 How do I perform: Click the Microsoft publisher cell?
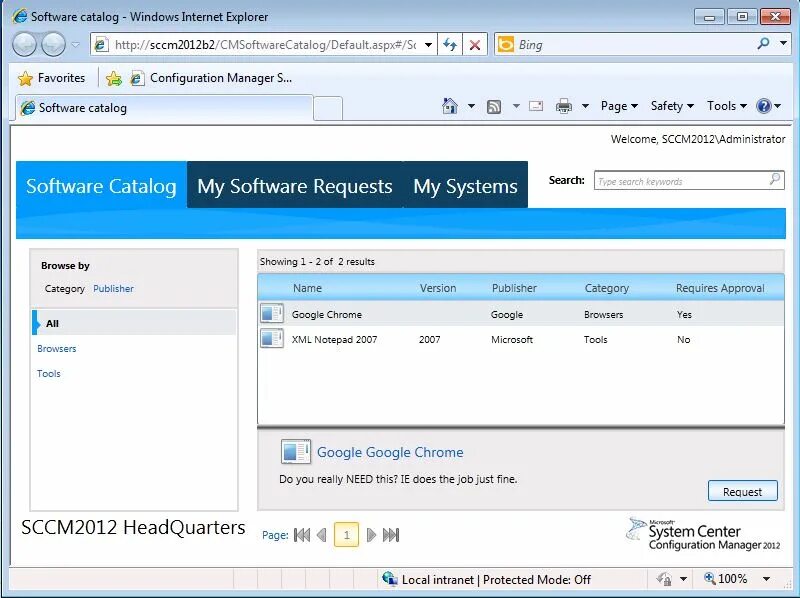512,340
